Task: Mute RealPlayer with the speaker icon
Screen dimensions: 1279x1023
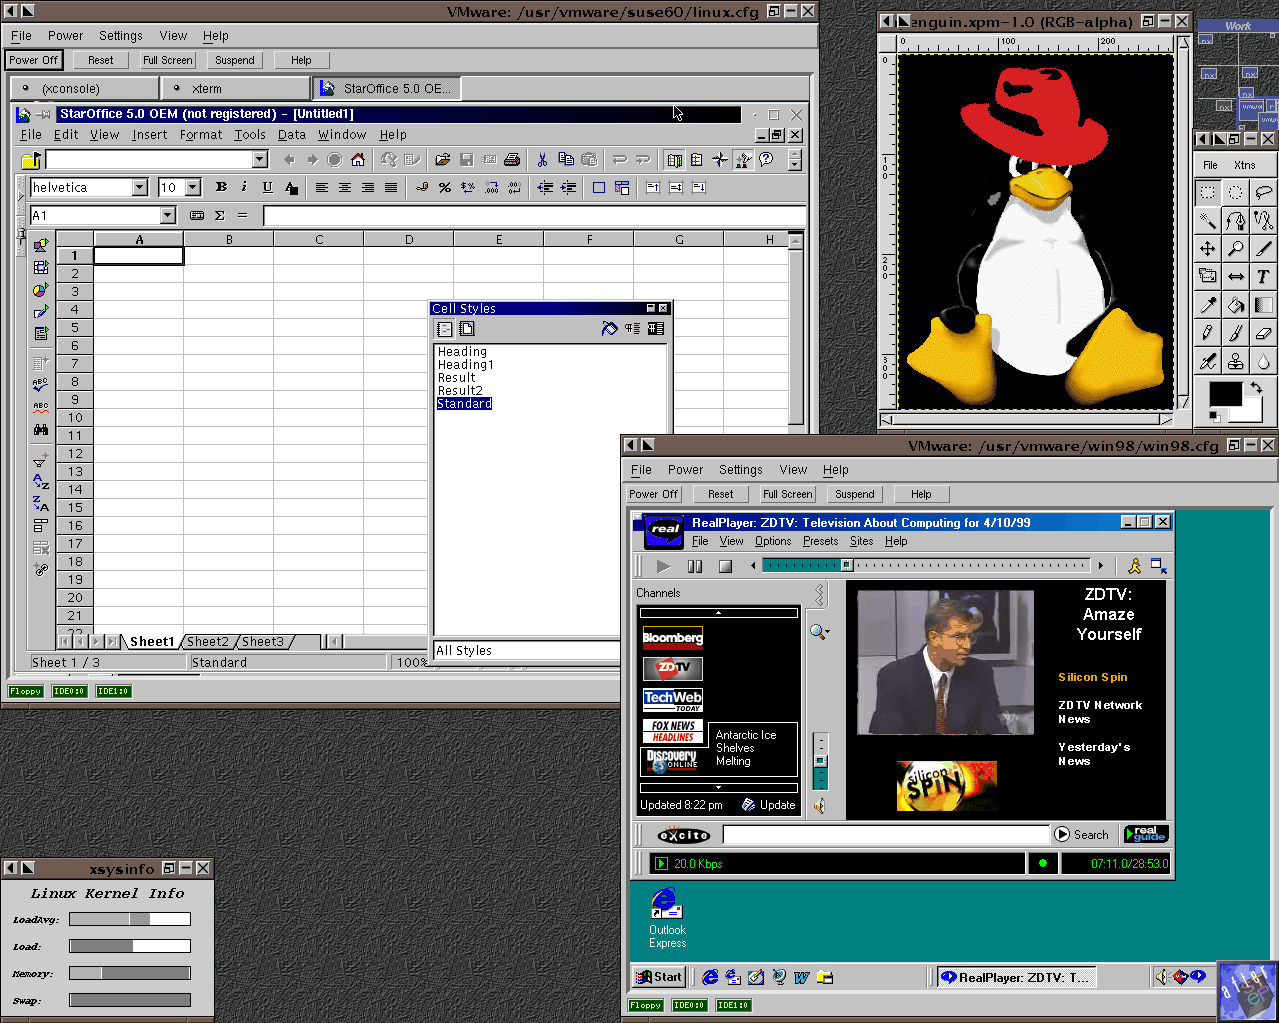Action: point(820,805)
